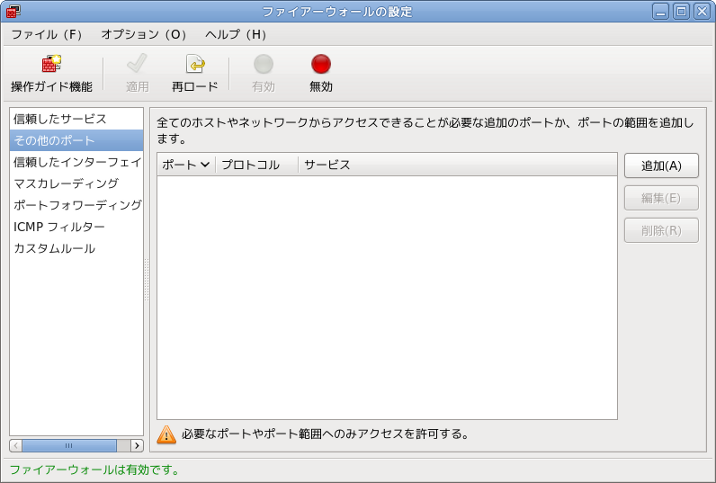Open the ファイル (F) menu

(x=46, y=35)
